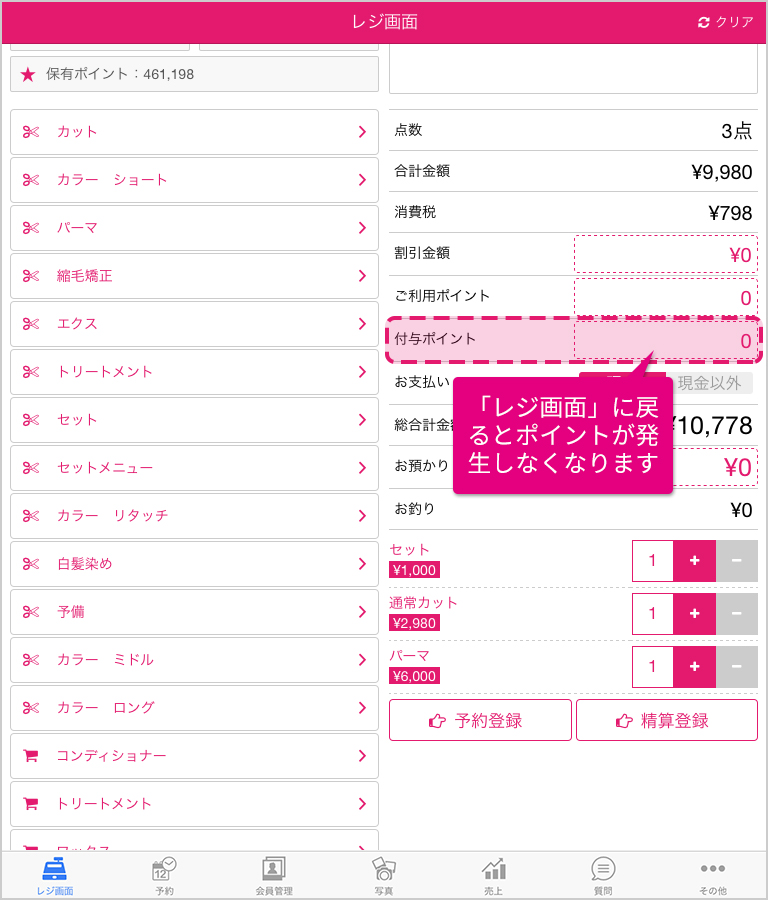Open the 質問 chat bubble icon

click(x=603, y=869)
